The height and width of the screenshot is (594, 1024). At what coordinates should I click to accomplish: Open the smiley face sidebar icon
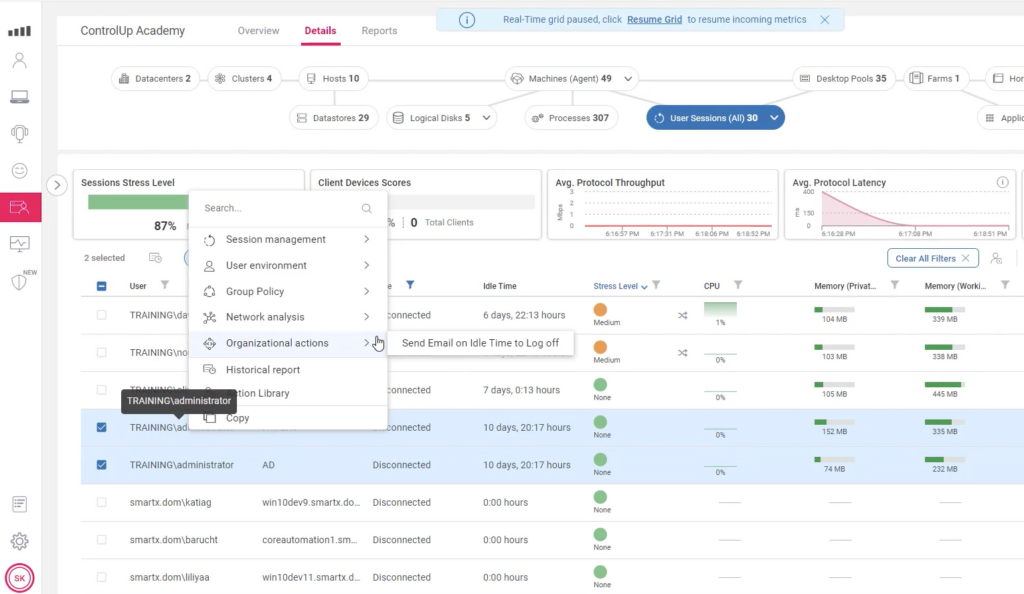coord(20,171)
